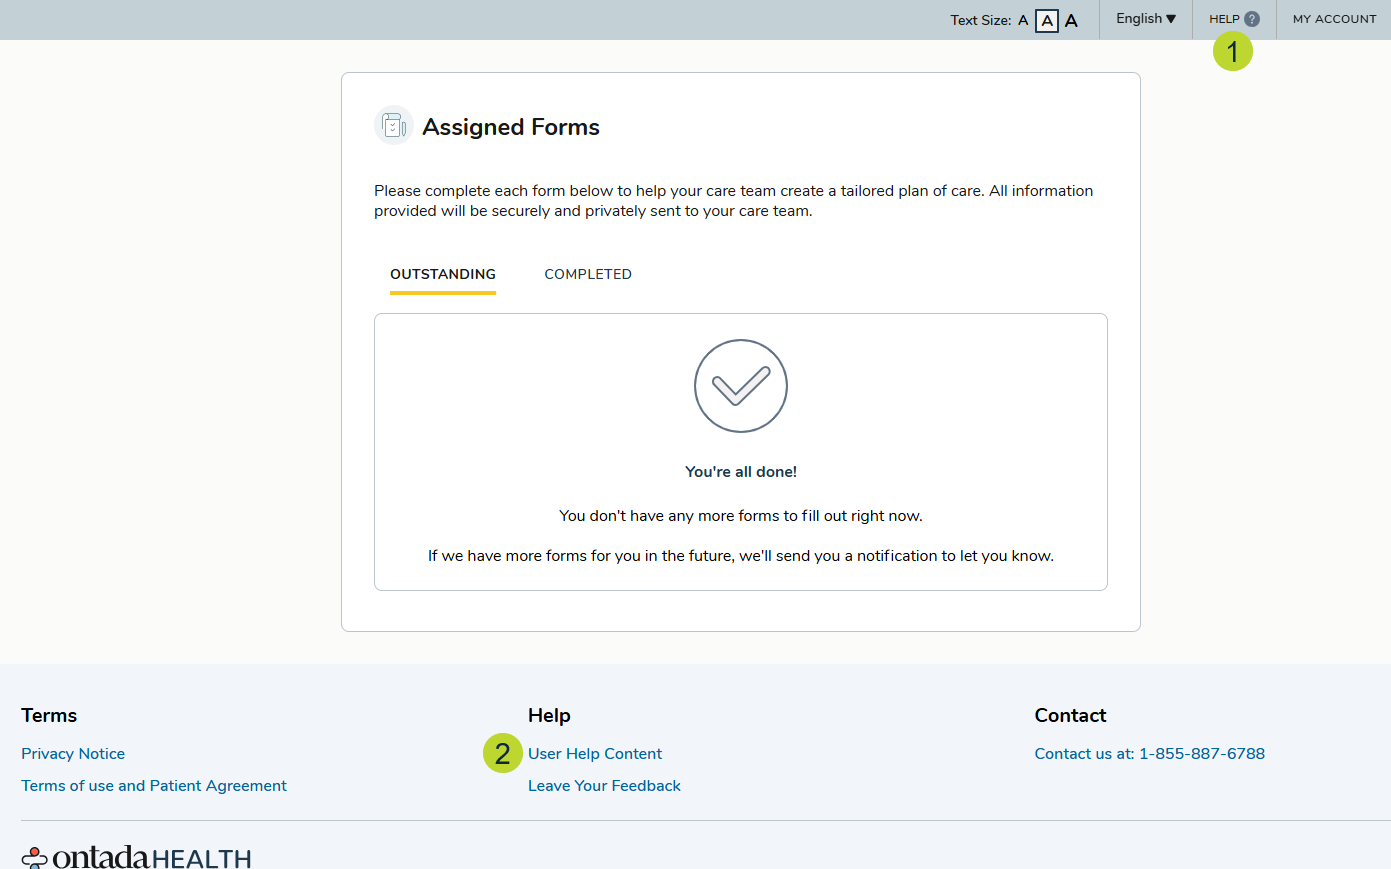Select the largest text size A

[x=1071, y=20]
